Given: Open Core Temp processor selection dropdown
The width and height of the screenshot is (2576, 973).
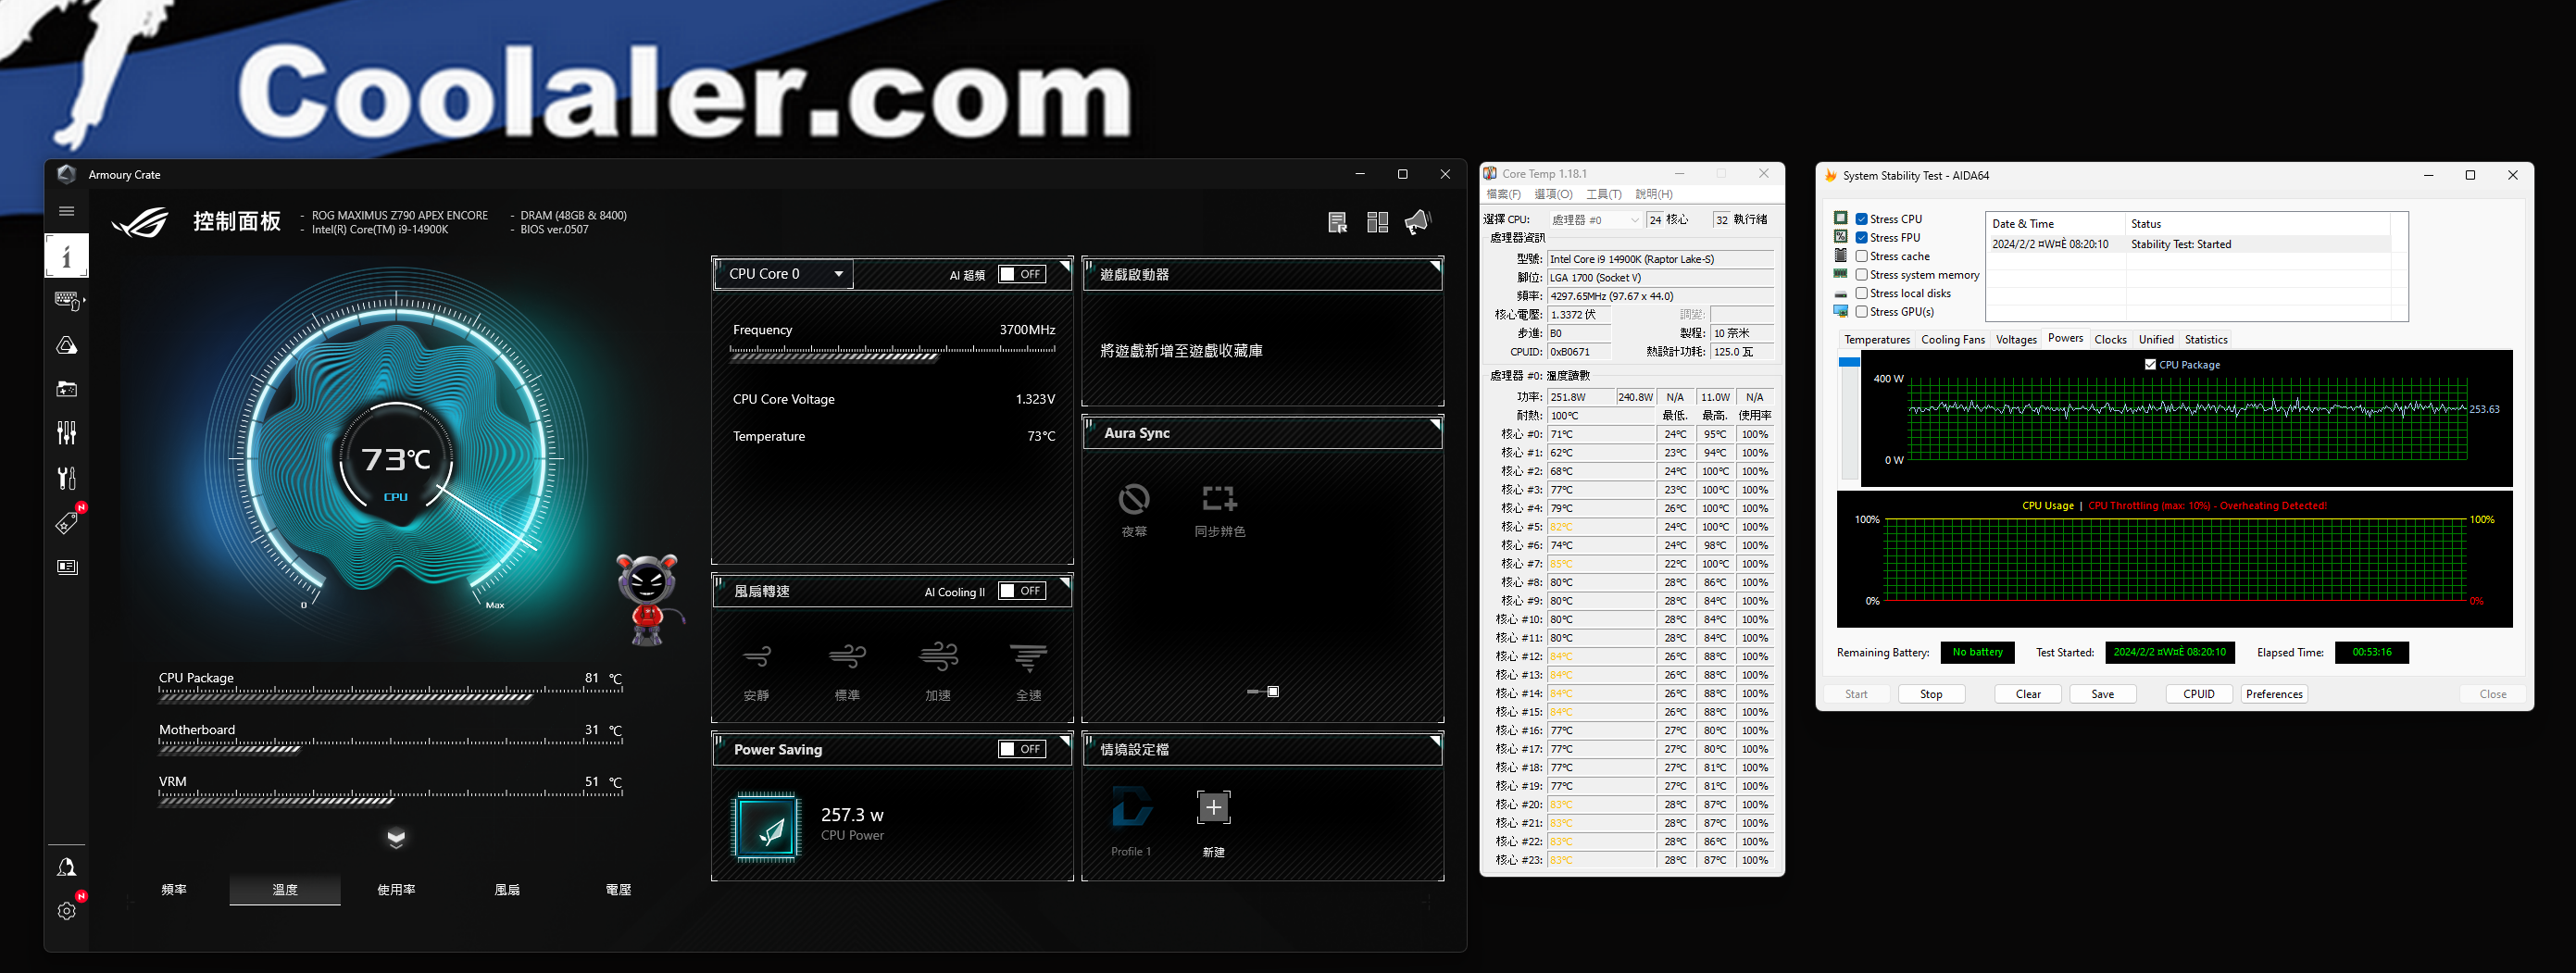Looking at the screenshot, I should (x=1595, y=220).
